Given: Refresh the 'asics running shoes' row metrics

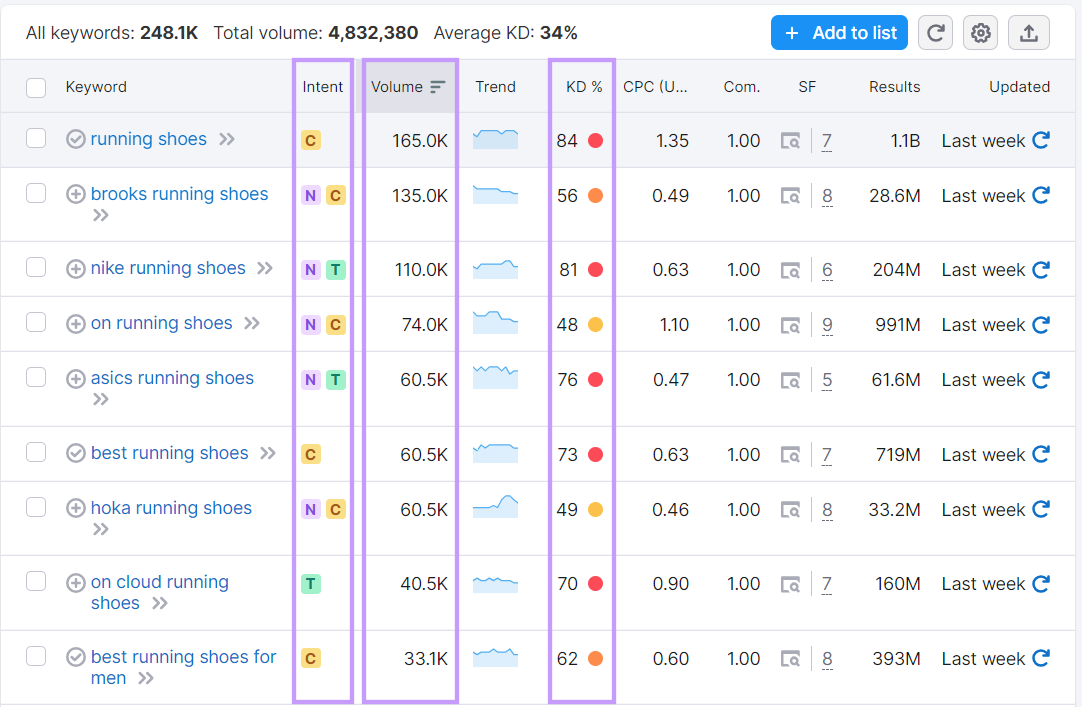Looking at the screenshot, I should point(1041,379).
